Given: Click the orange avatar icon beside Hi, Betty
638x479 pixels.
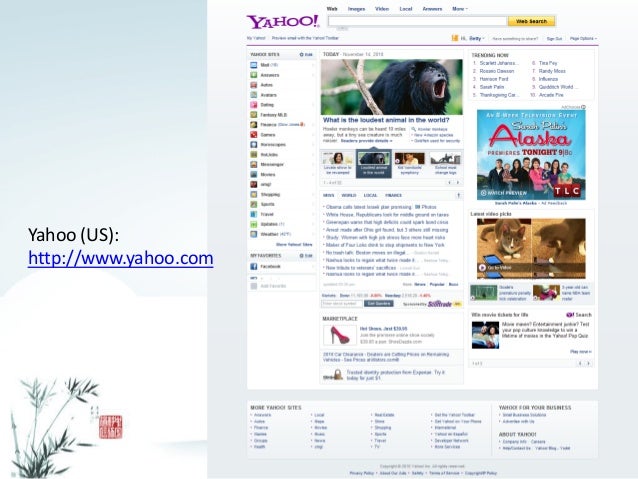Looking at the screenshot, I should [x=455, y=38].
